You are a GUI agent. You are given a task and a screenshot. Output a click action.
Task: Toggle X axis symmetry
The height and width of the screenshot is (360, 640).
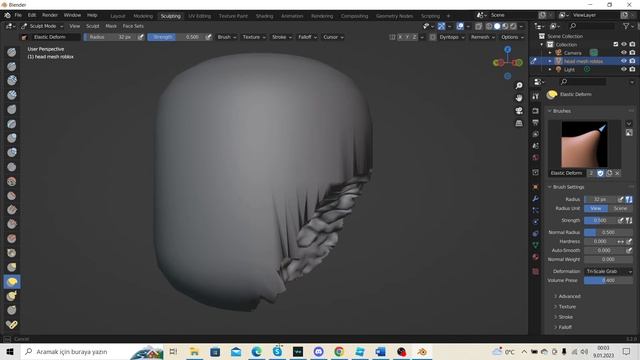(400, 37)
